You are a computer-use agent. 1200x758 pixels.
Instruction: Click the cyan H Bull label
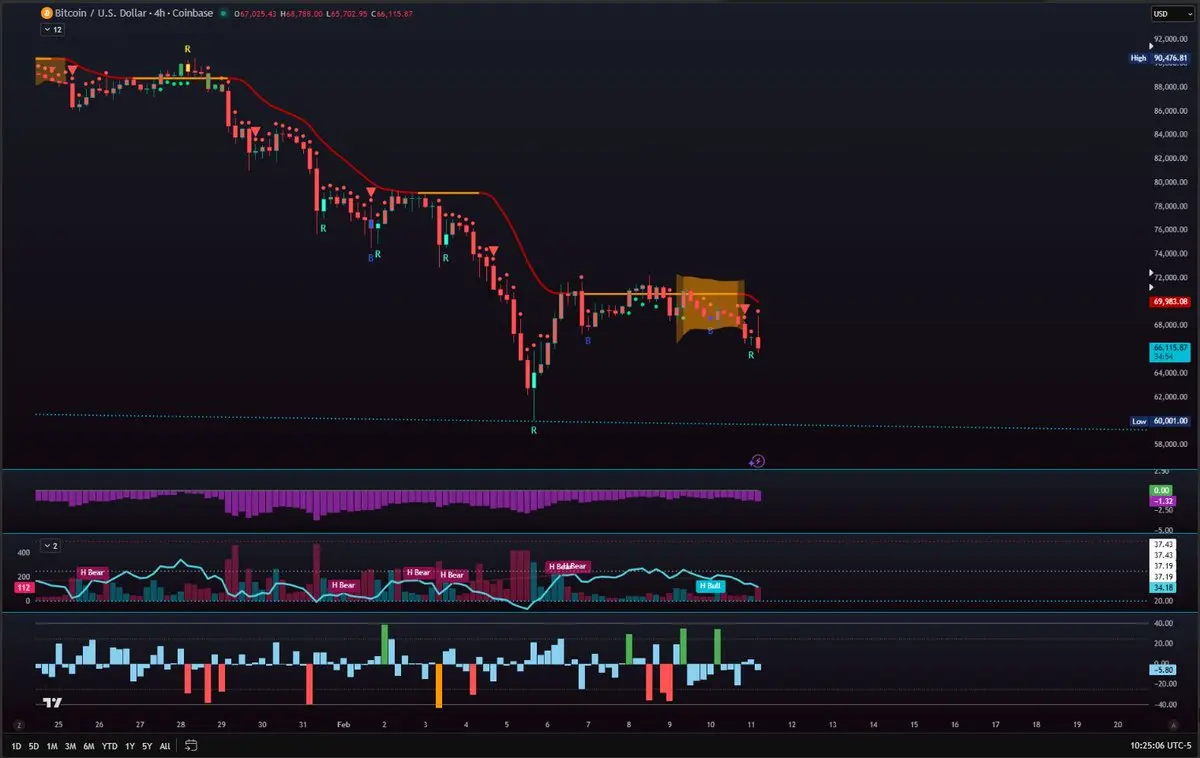710,585
